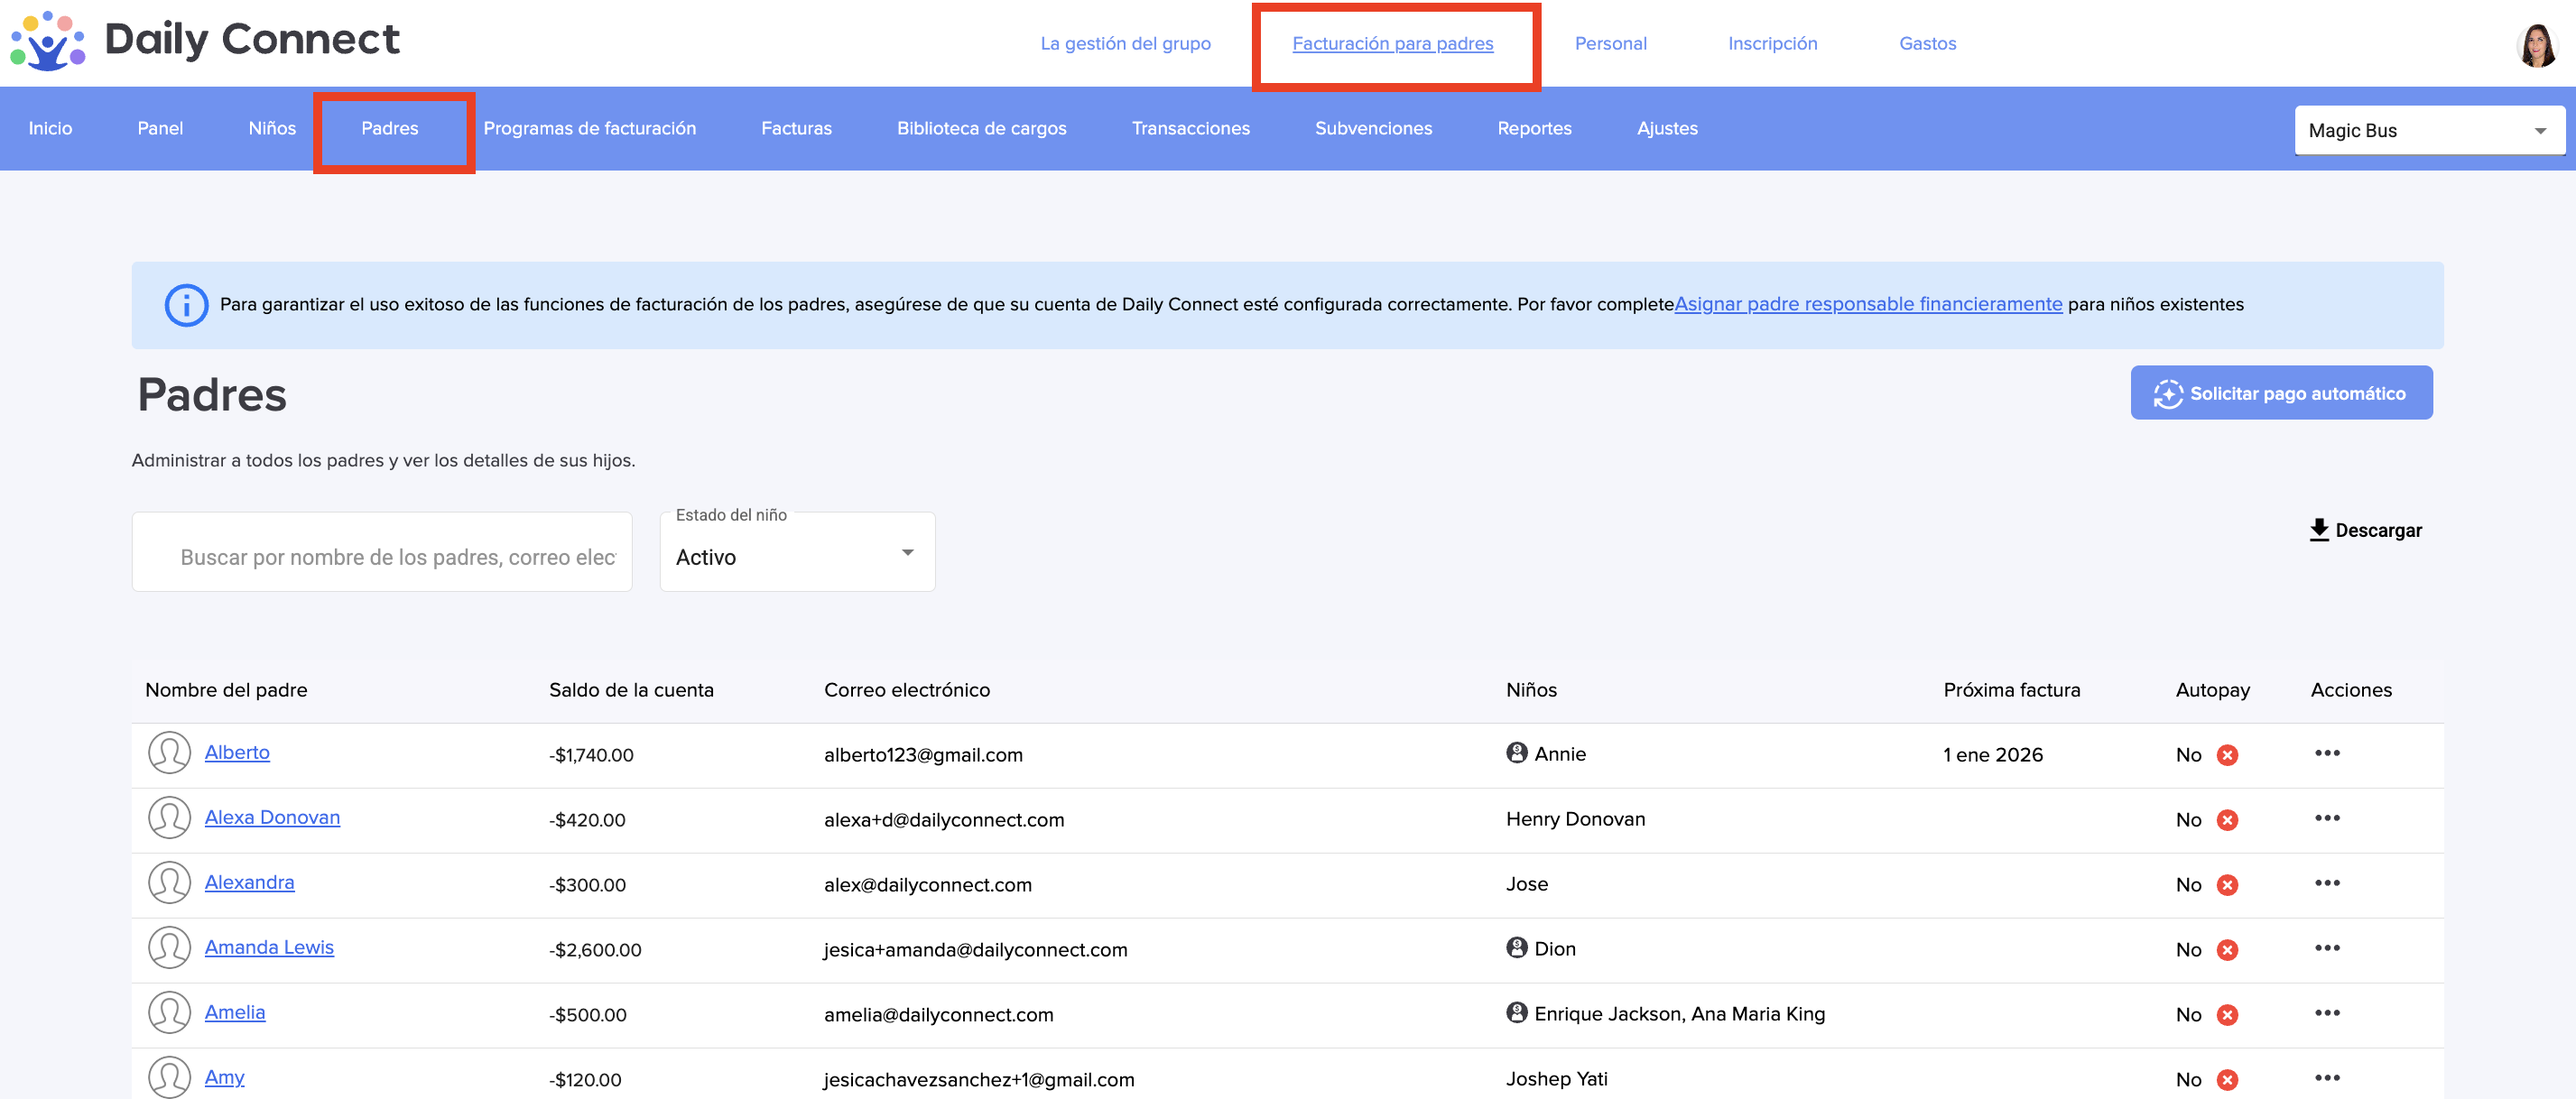Click the red Autopay status icon for Alexandra
Image resolution: width=2576 pixels, height=1099 pixels.
[x=2227, y=885]
